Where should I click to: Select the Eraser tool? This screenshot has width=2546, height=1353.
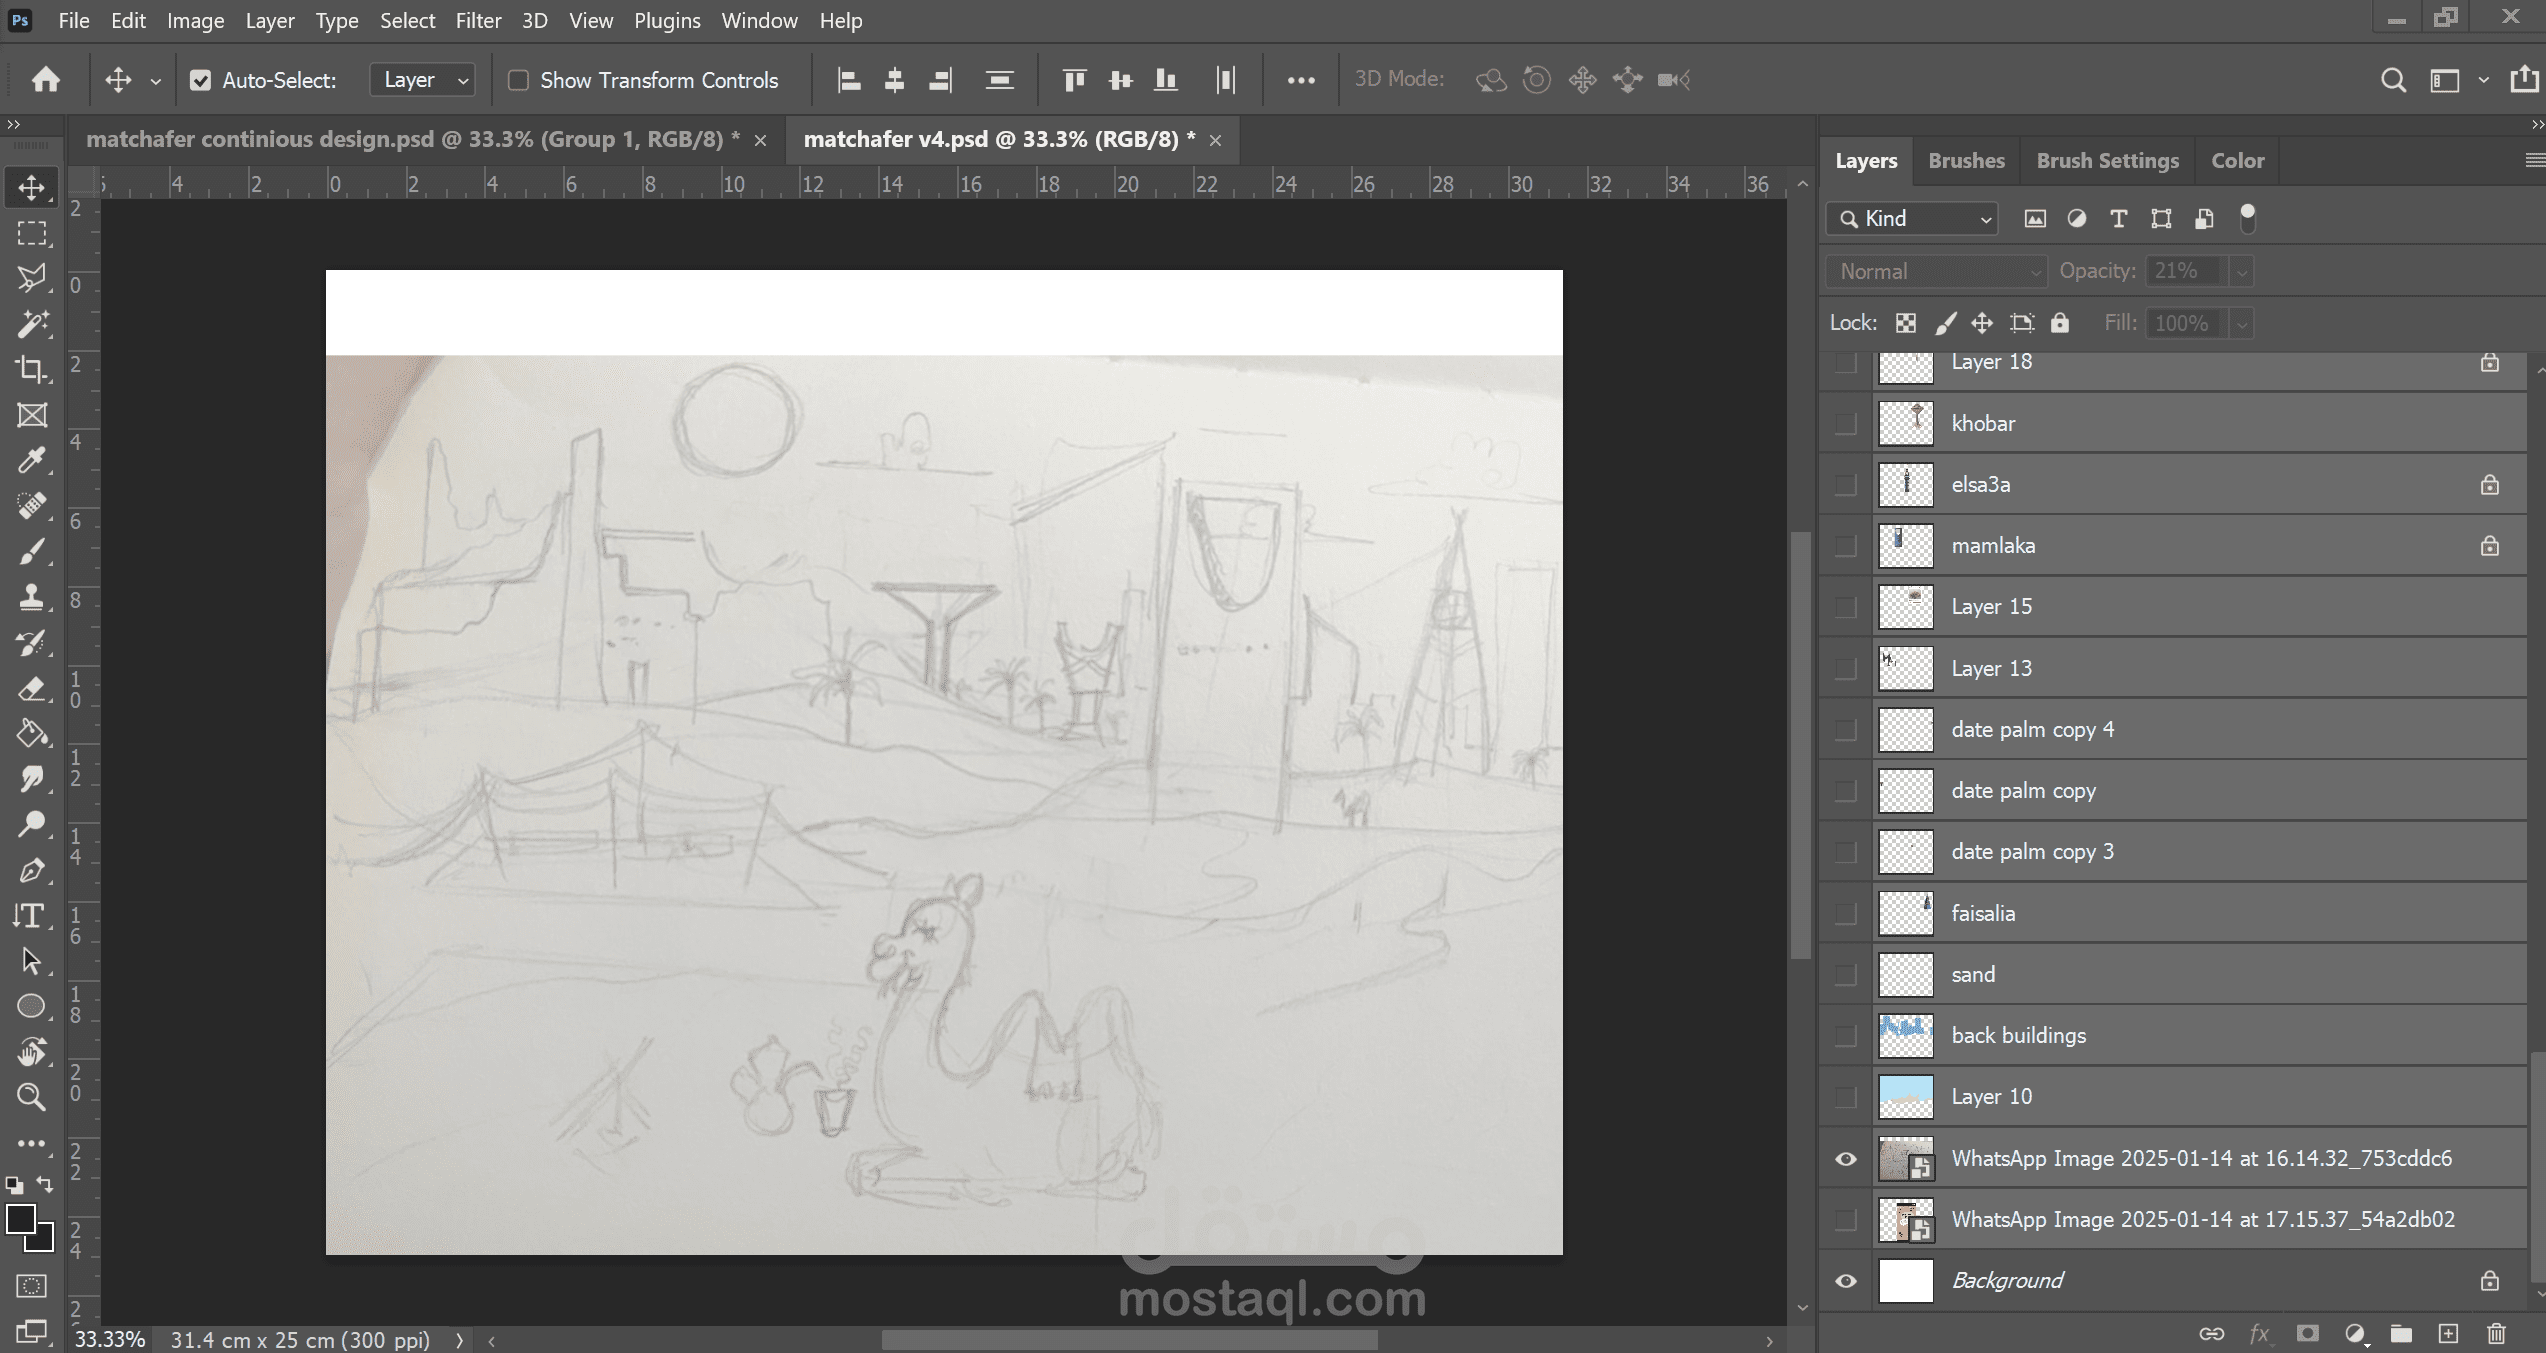[x=31, y=688]
